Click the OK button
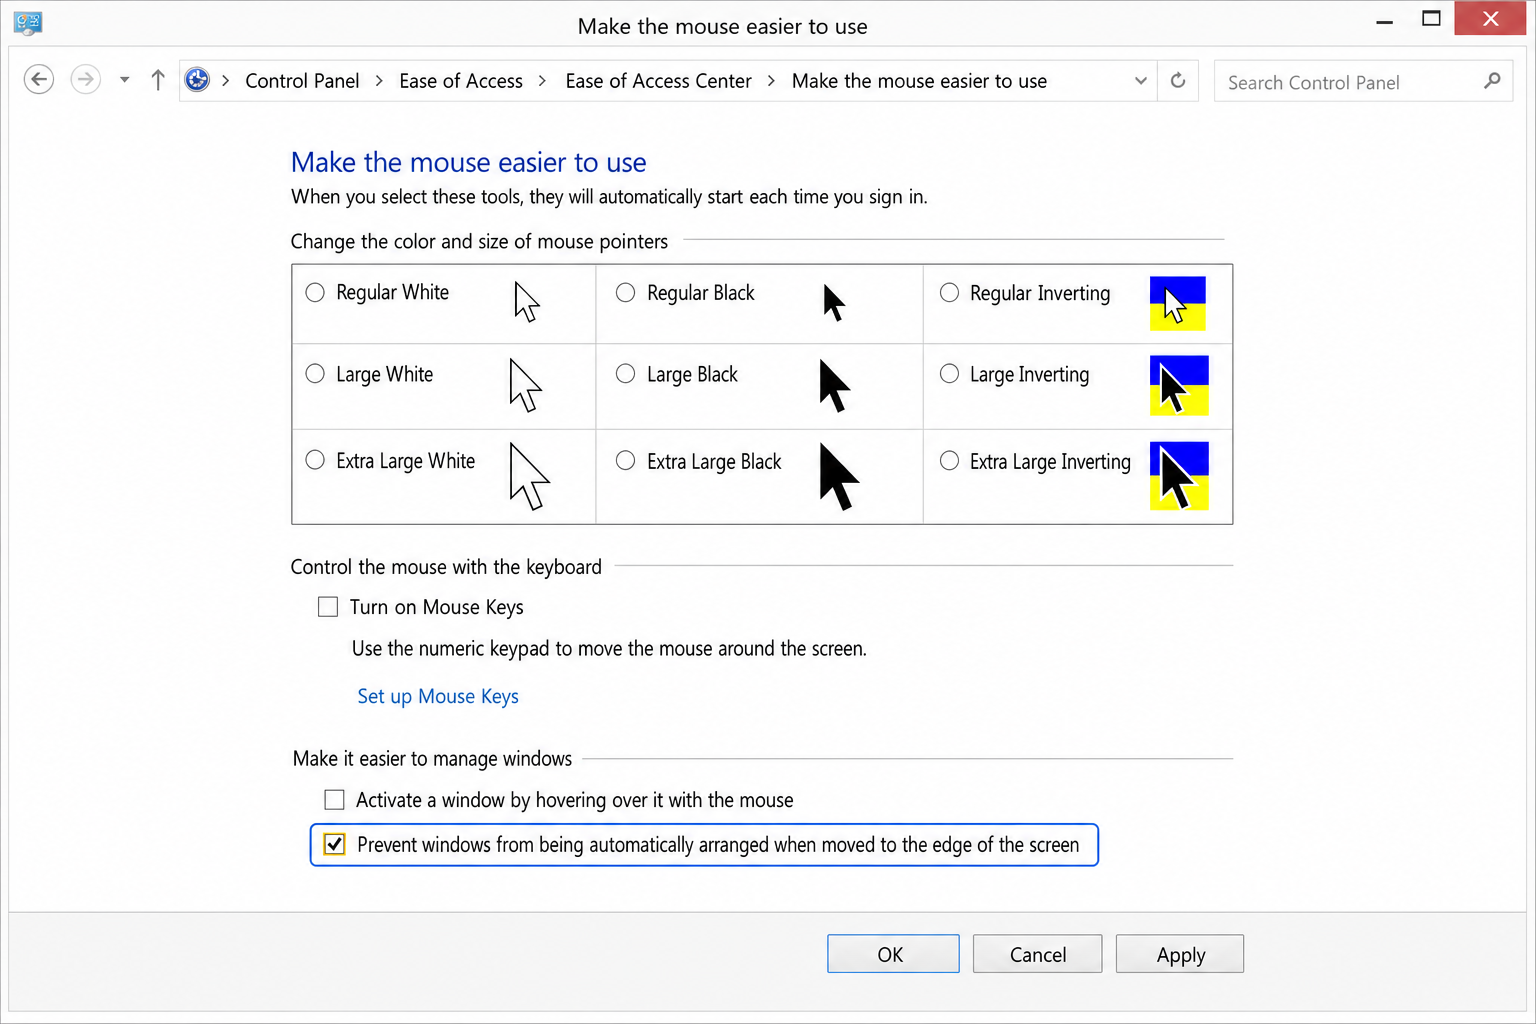The image size is (1536, 1024). coord(893,954)
